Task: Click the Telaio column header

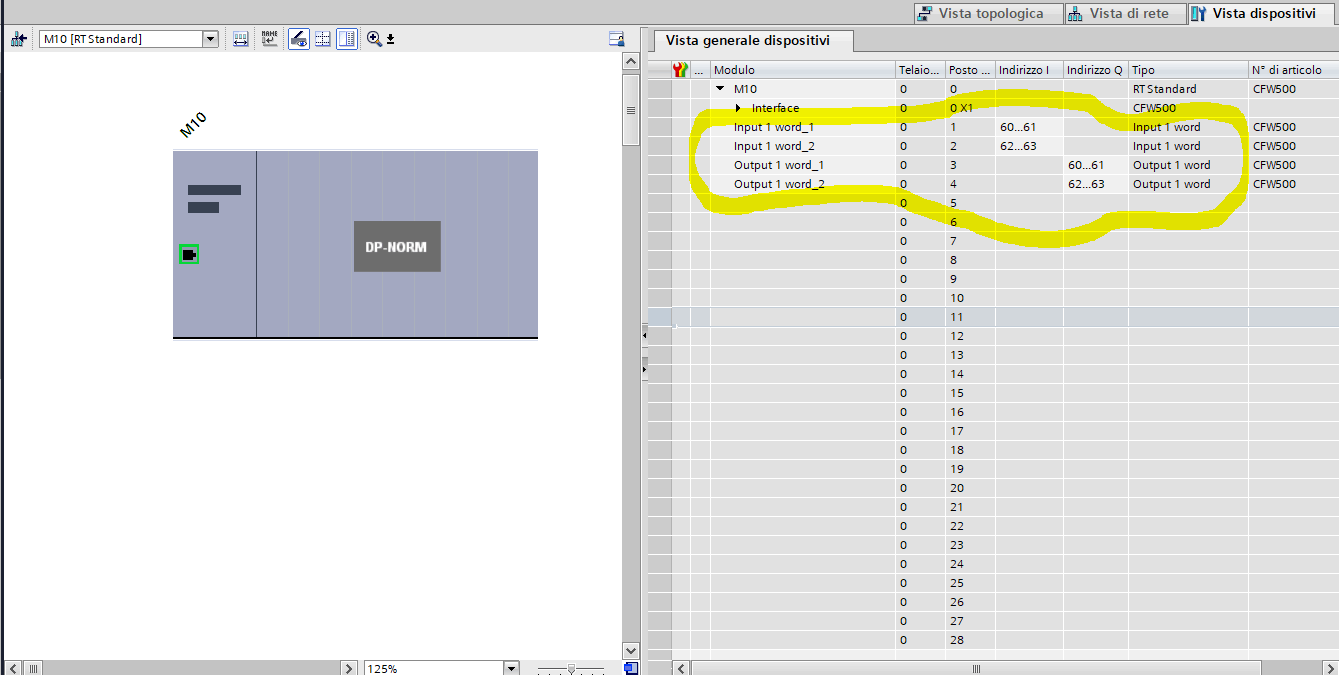Action: click(920, 70)
